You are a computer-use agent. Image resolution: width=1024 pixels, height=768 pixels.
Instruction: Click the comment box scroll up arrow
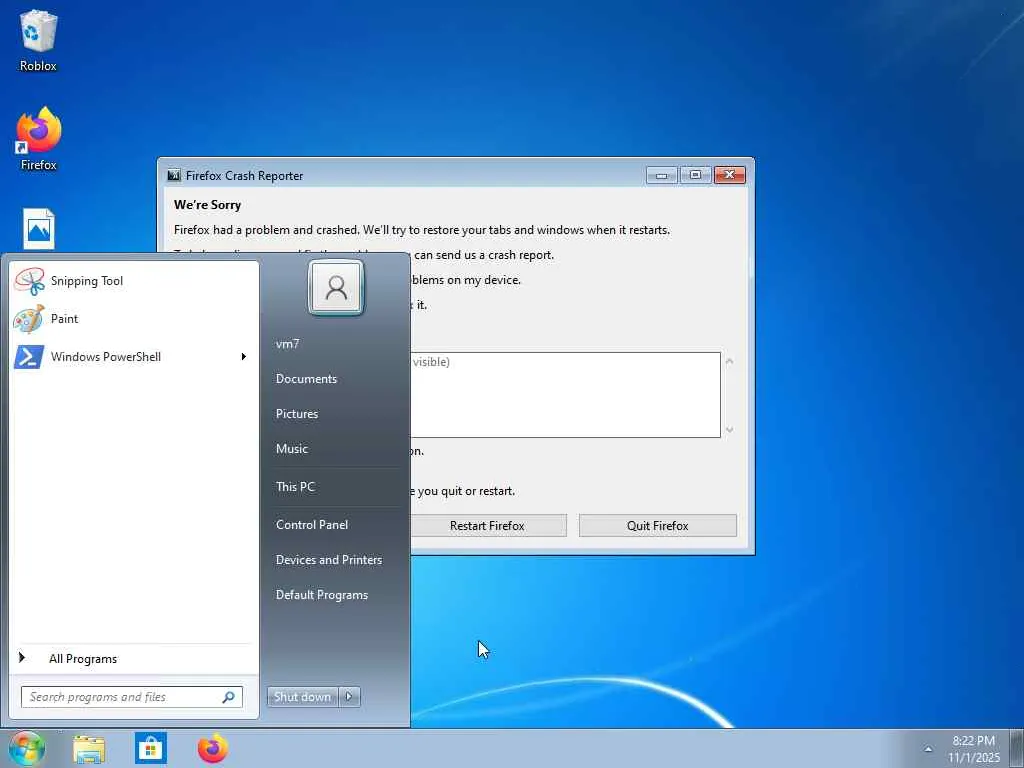(729, 361)
